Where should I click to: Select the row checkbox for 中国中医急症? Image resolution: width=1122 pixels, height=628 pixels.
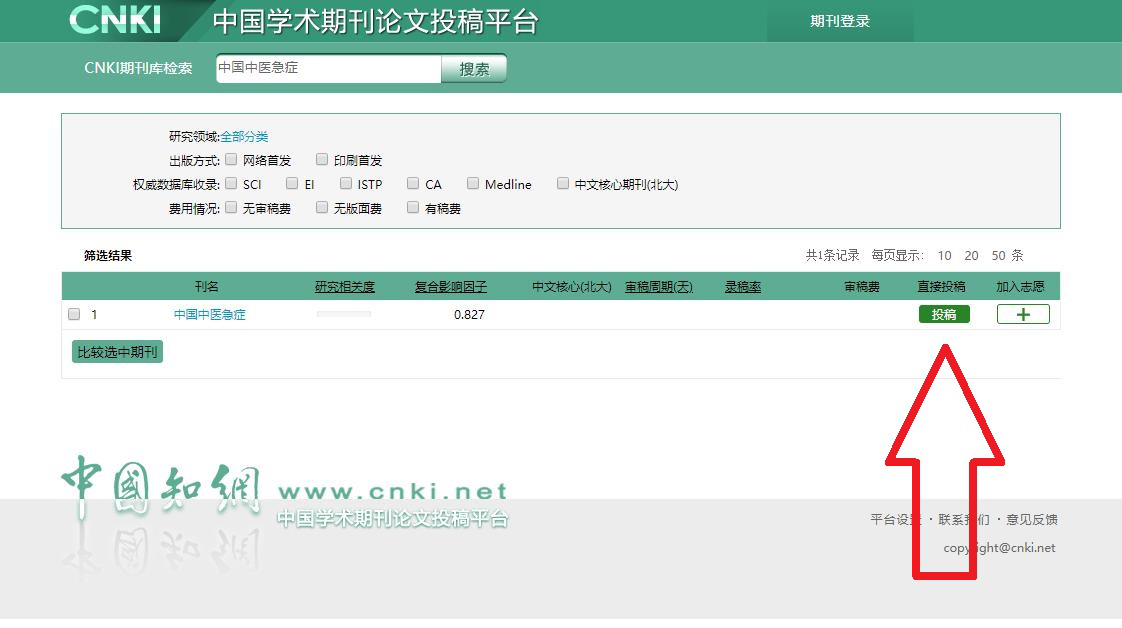click(x=74, y=314)
